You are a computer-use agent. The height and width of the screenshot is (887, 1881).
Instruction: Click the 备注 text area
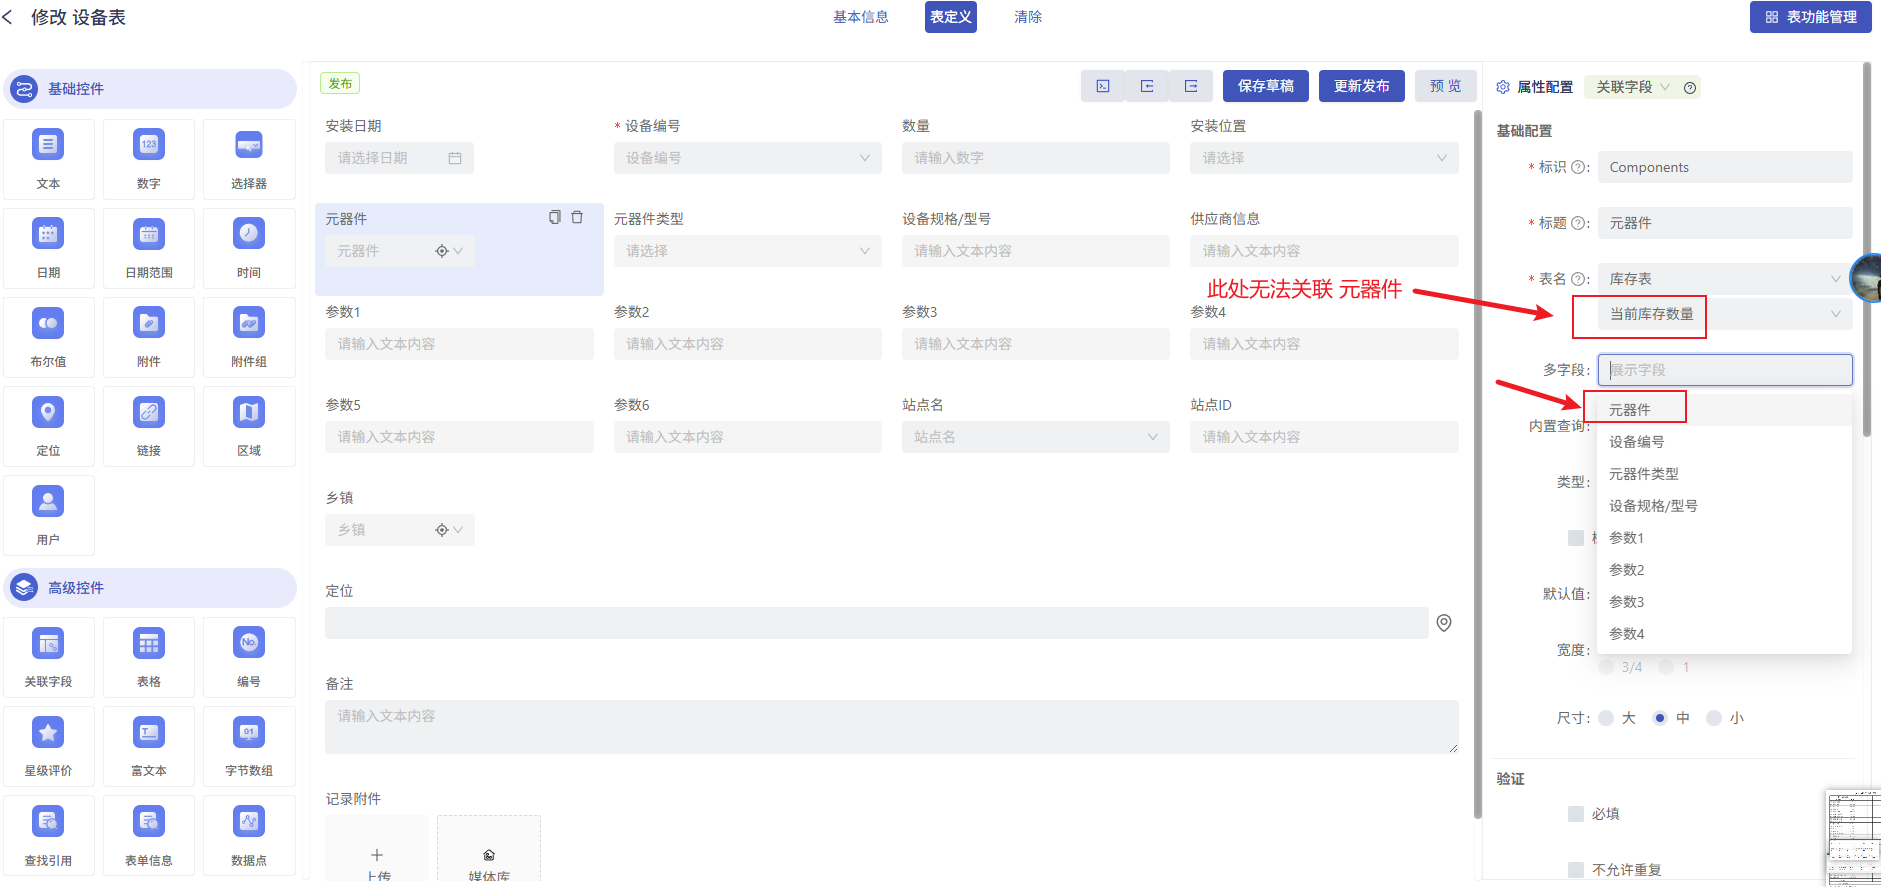coord(891,727)
